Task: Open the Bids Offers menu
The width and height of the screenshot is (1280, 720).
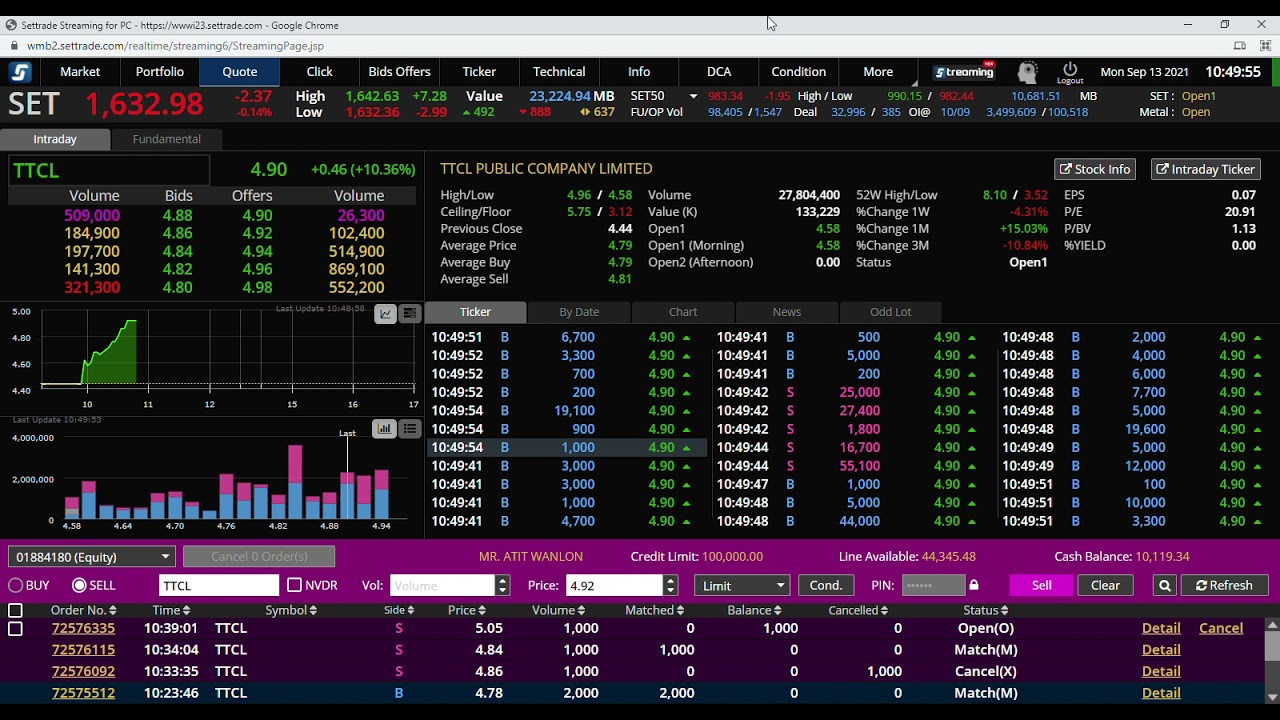Action: [x=399, y=72]
